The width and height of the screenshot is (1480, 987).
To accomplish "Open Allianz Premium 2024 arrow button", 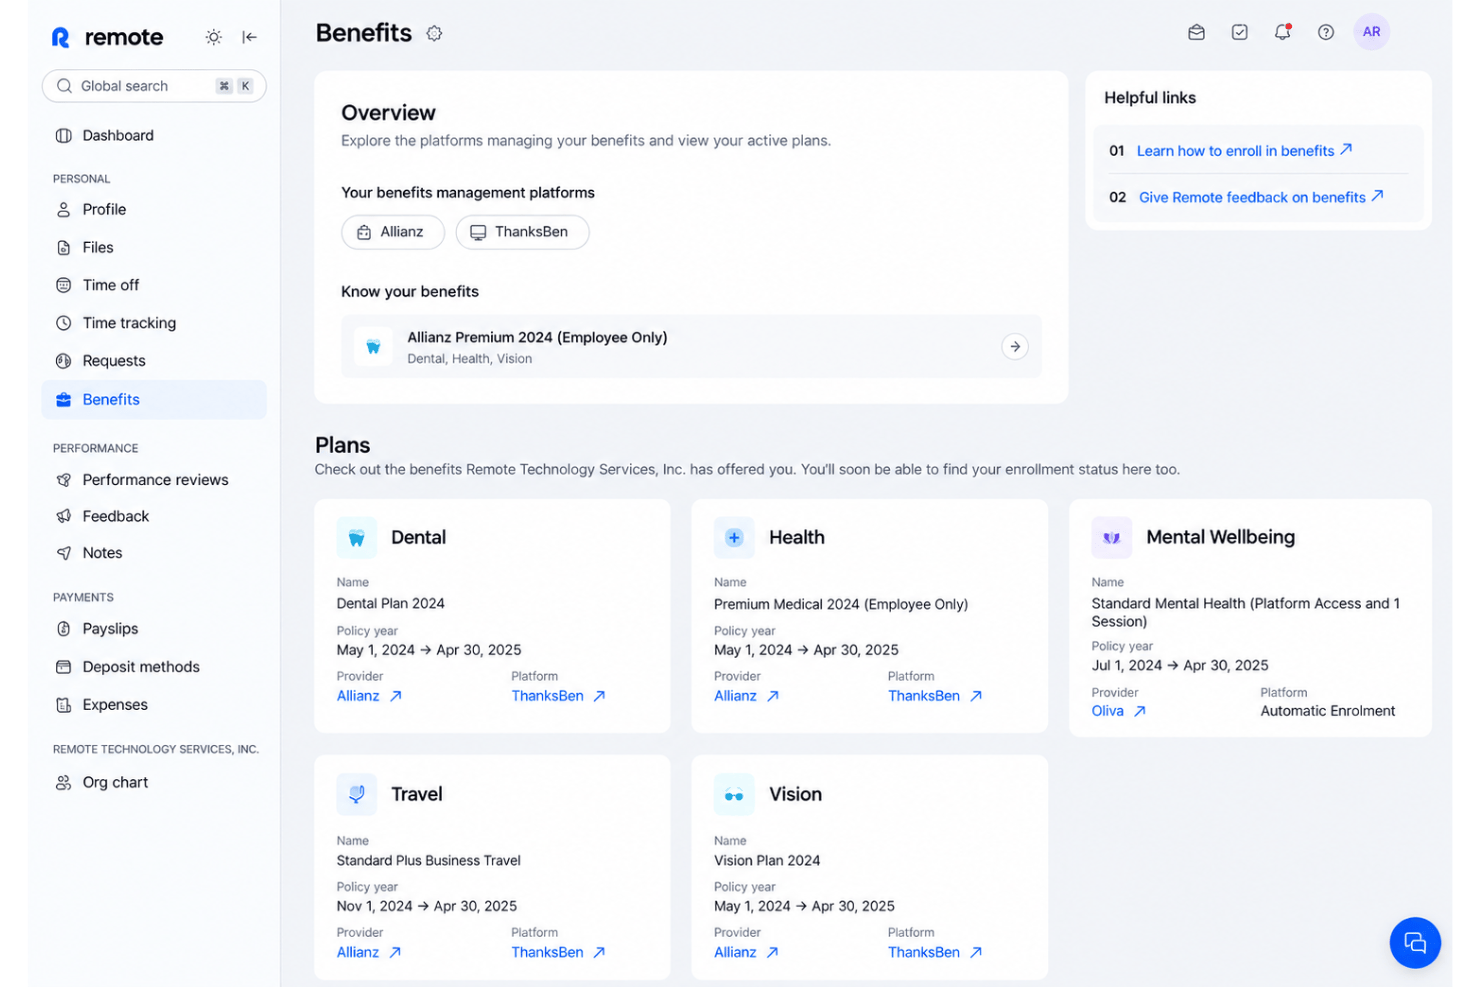I will (x=1015, y=347).
